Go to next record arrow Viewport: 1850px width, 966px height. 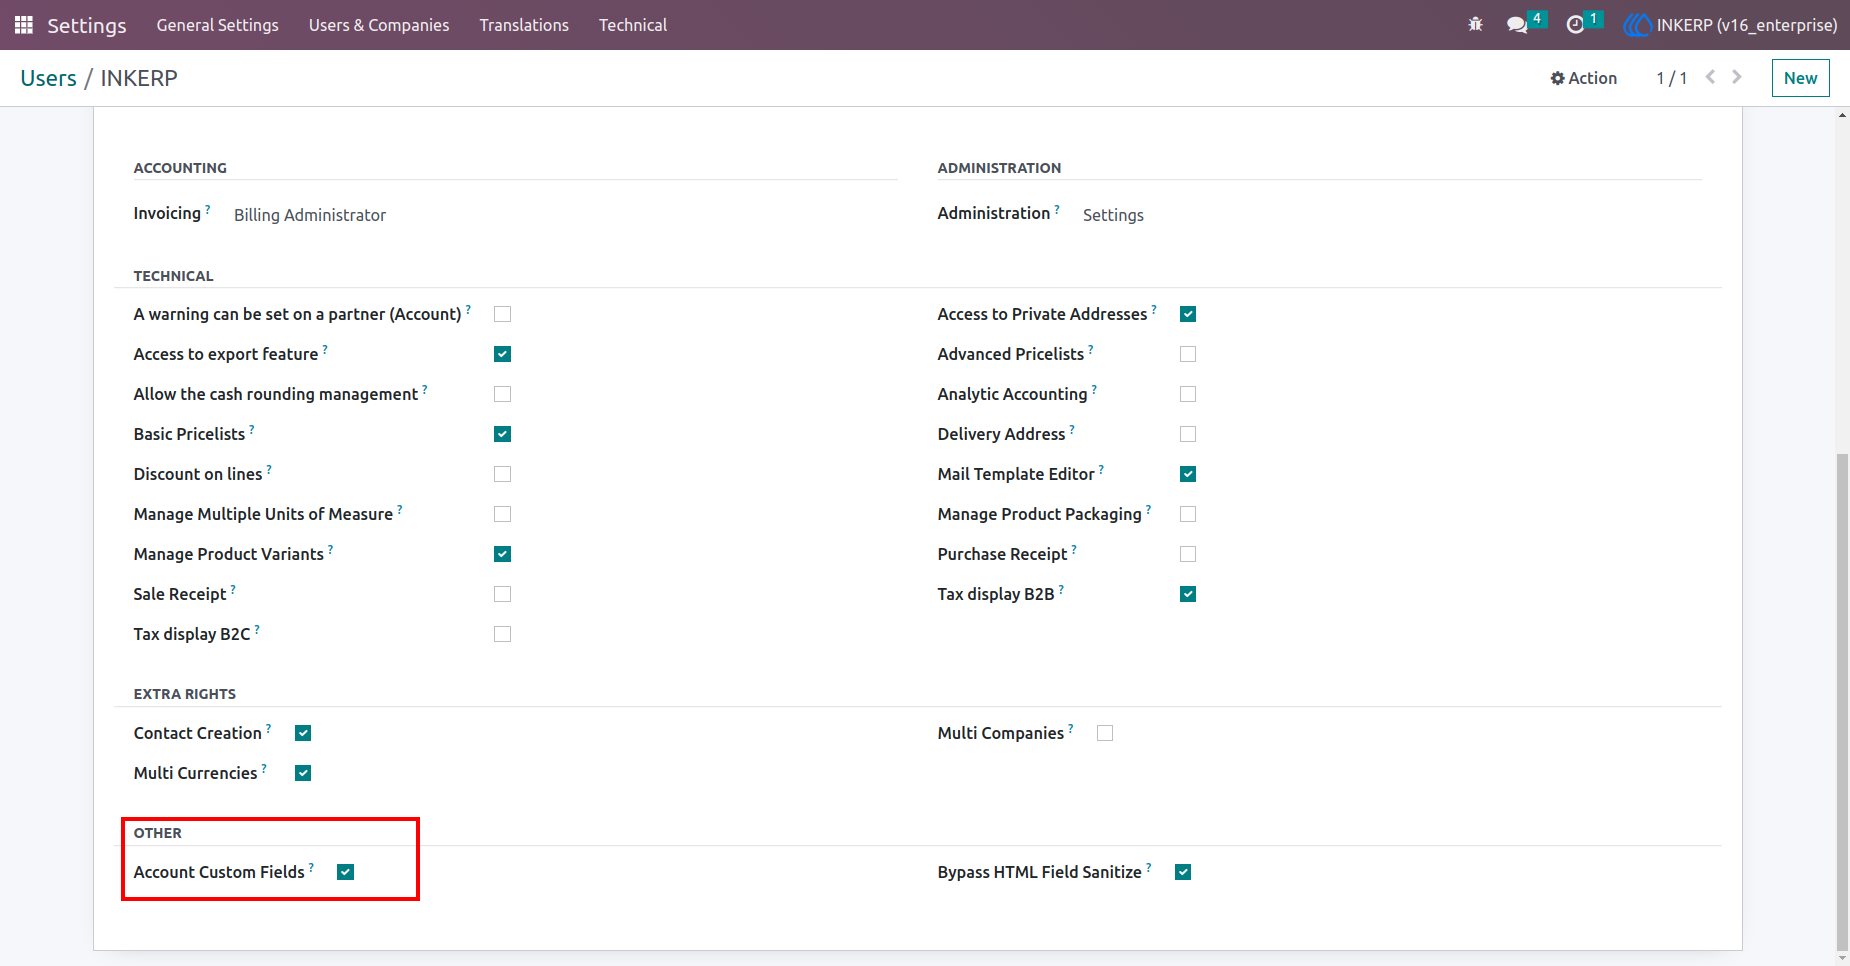point(1737,77)
